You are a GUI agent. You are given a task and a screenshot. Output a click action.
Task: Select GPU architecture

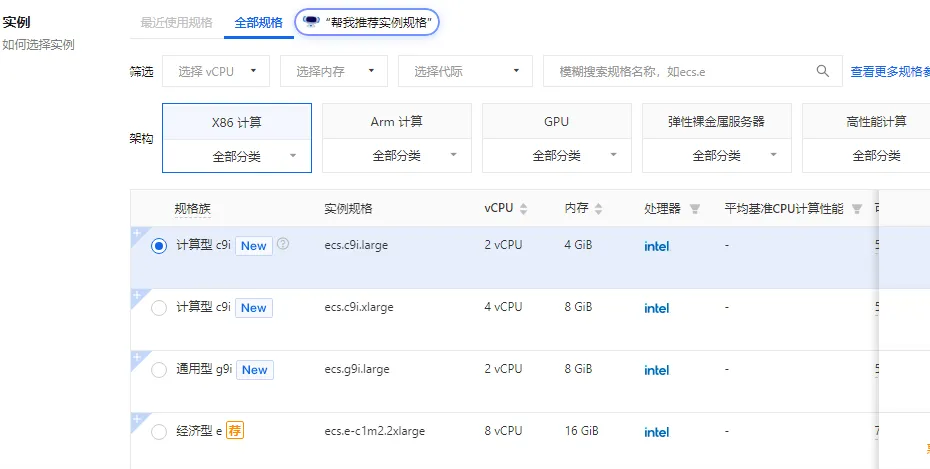coord(557,122)
